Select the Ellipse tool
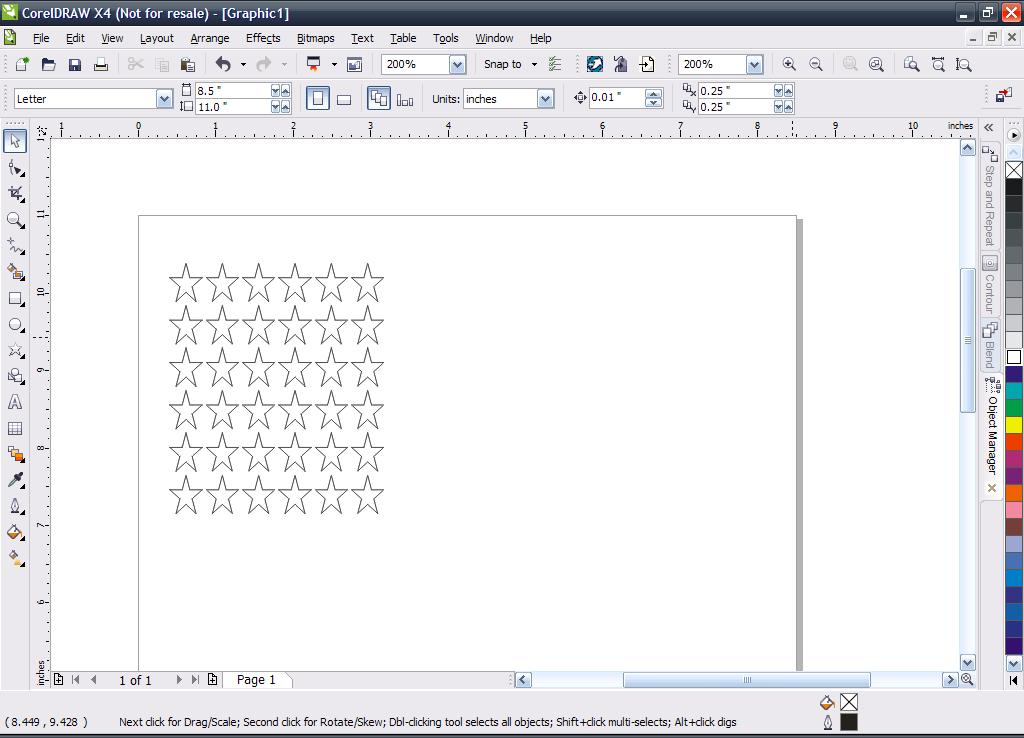This screenshot has height=738, width=1024. click(x=15, y=325)
